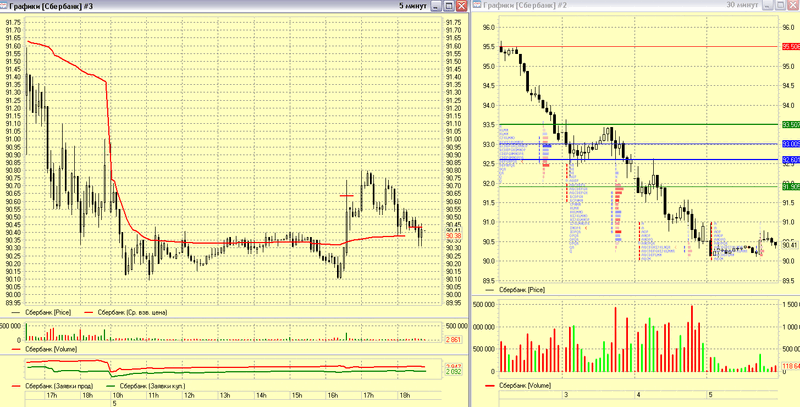
Task: Click the 14h time axis label
Action: tap(261, 395)
